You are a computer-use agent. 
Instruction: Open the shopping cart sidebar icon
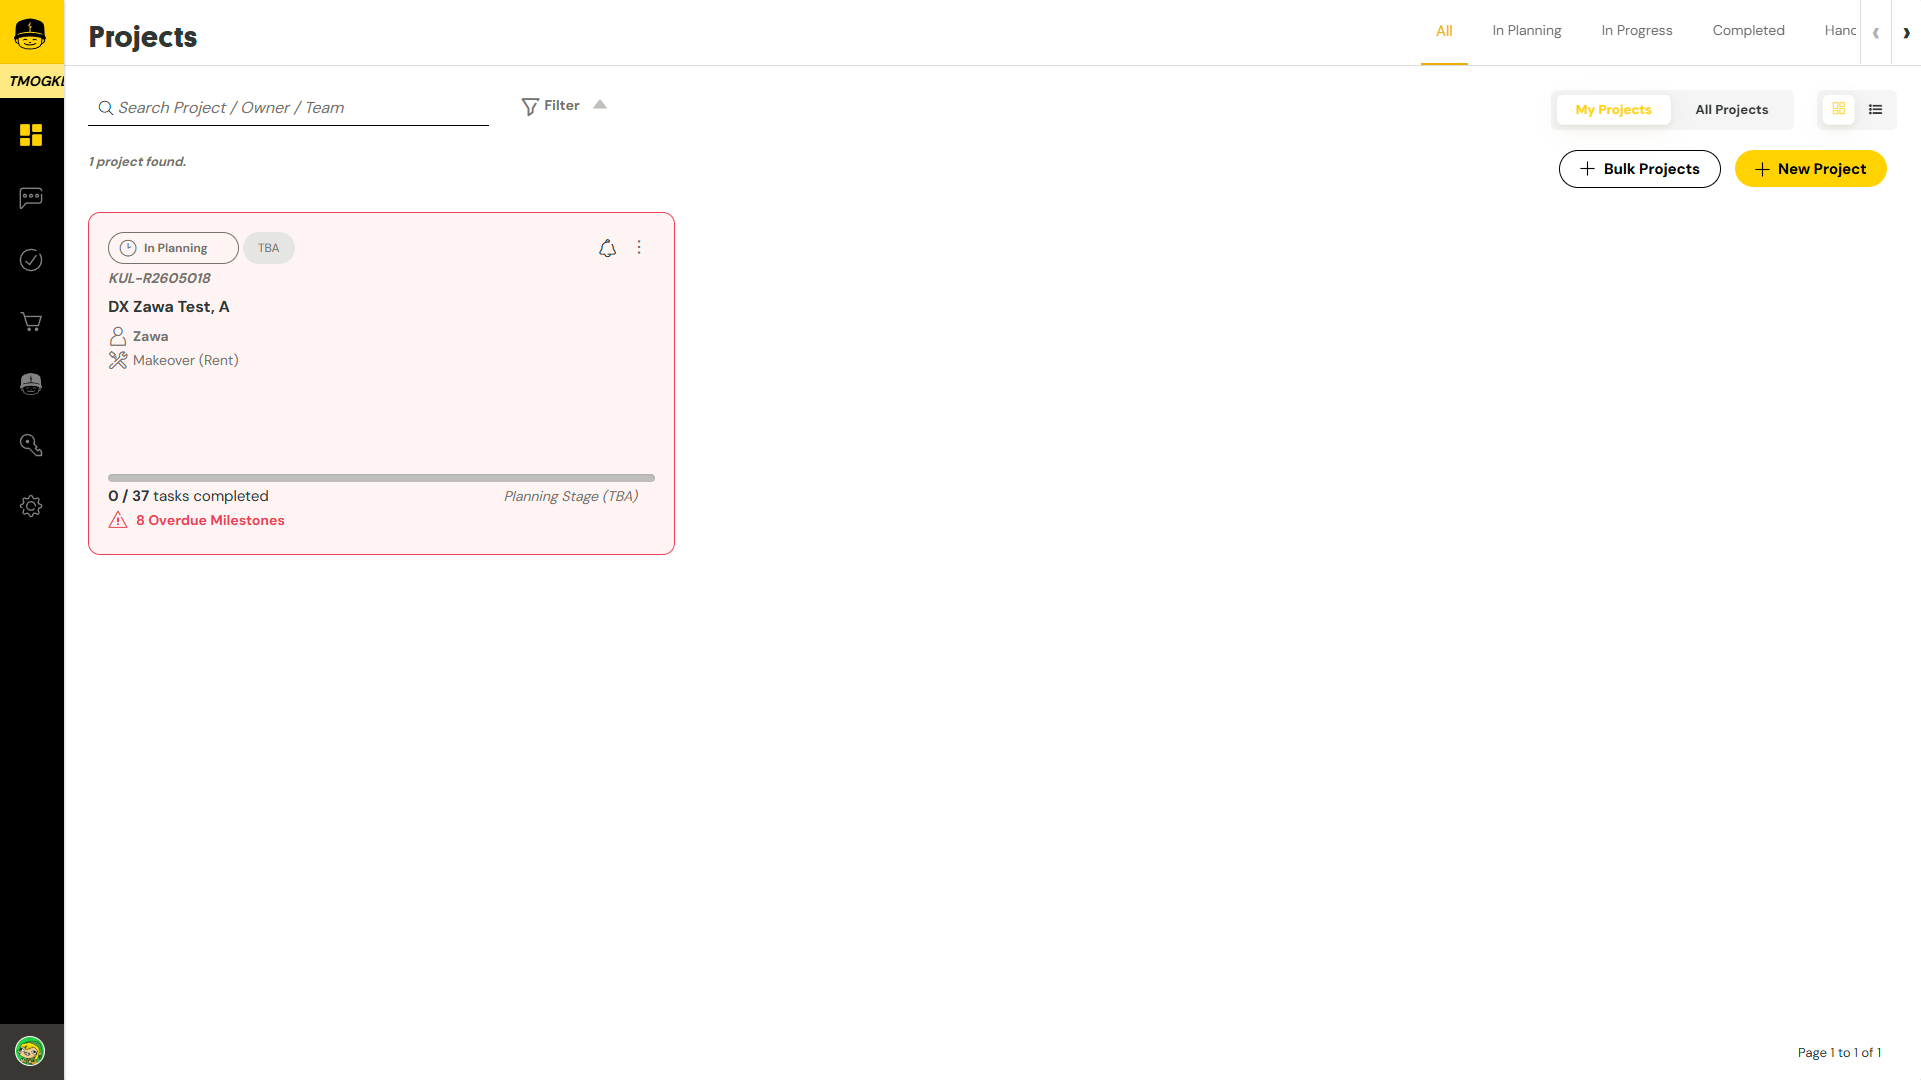[x=31, y=322]
